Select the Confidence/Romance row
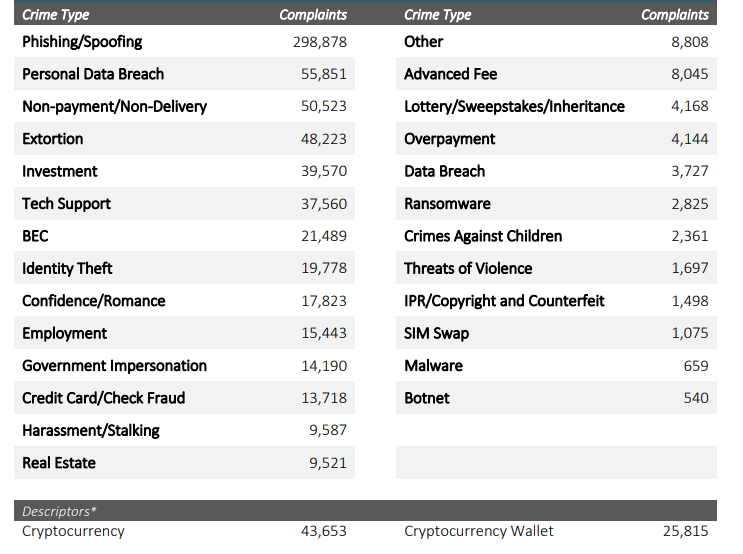 pyautogui.click(x=184, y=300)
